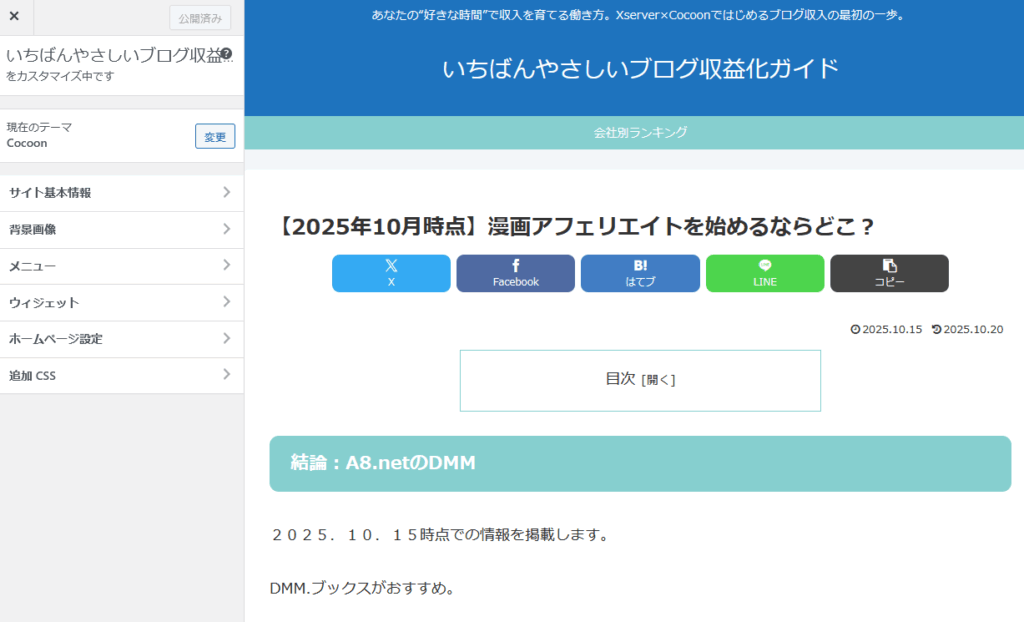Open the 会社別ランキング navigation item
The height and width of the screenshot is (622, 1024).
tap(640, 132)
